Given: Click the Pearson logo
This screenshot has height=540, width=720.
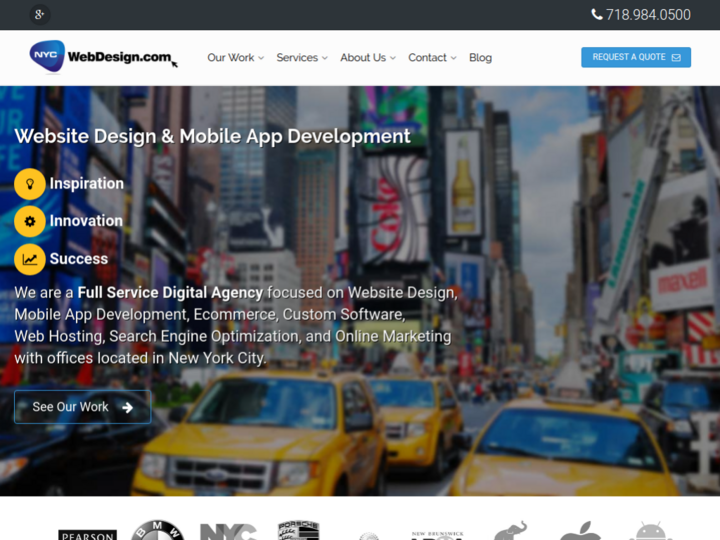Looking at the screenshot, I should pyautogui.click(x=87, y=534).
